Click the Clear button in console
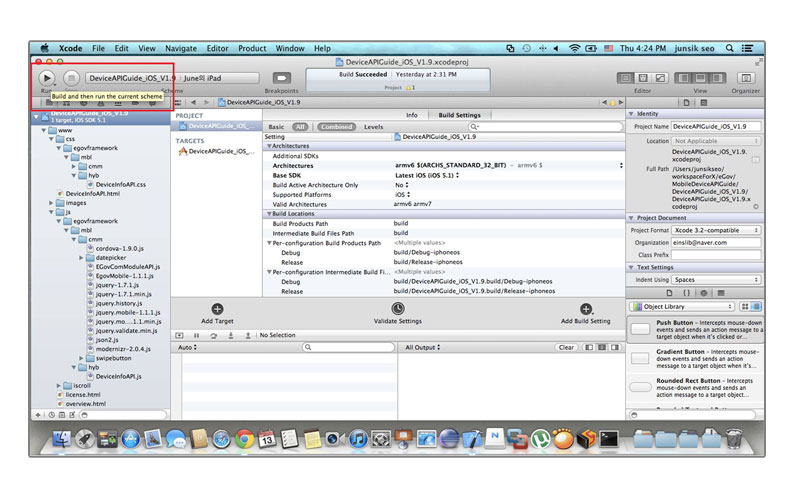This screenshot has height=500, width=800. click(566, 347)
